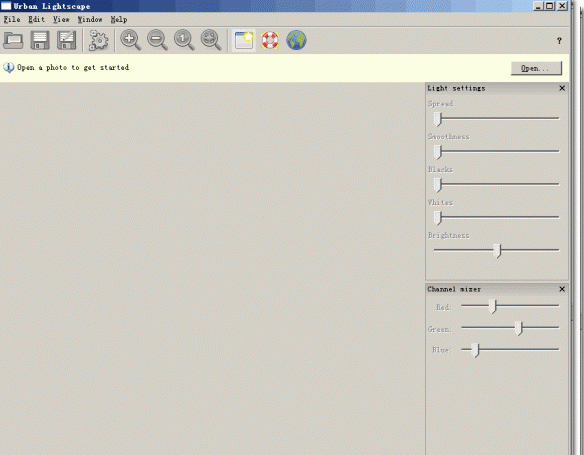The height and width of the screenshot is (455, 584).
Task: Click the Save As disk icon
Action: (x=67, y=40)
